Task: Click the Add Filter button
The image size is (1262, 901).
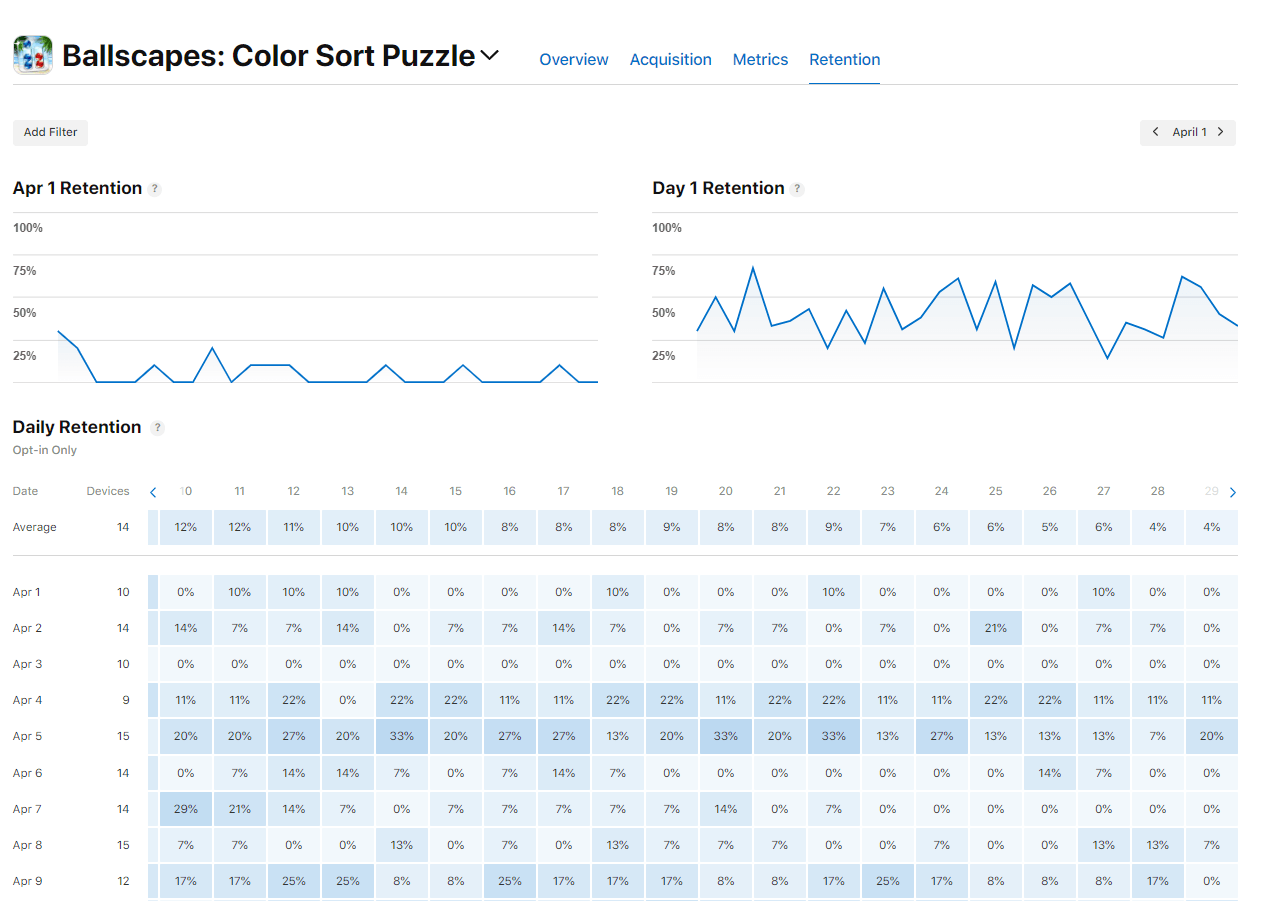Action: [50, 132]
